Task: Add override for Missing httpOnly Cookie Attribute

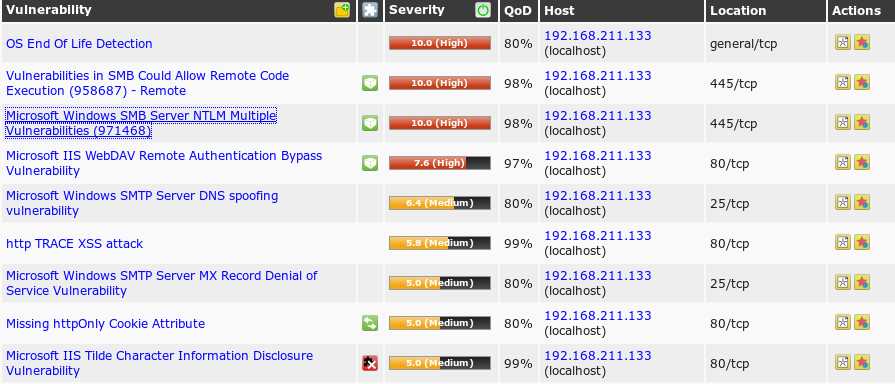Action: point(862,322)
